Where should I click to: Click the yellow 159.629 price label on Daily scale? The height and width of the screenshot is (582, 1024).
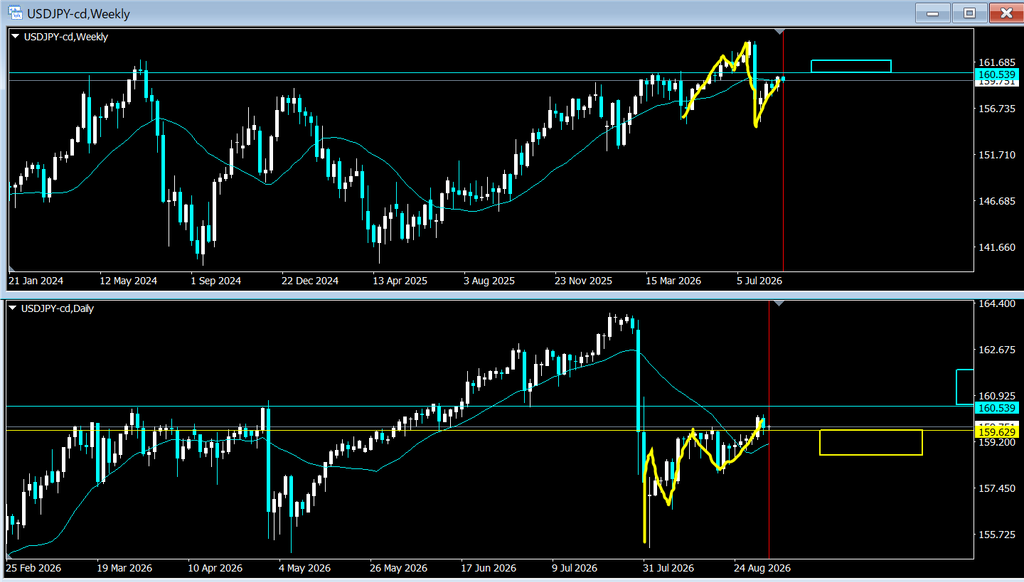coord(996,432)
